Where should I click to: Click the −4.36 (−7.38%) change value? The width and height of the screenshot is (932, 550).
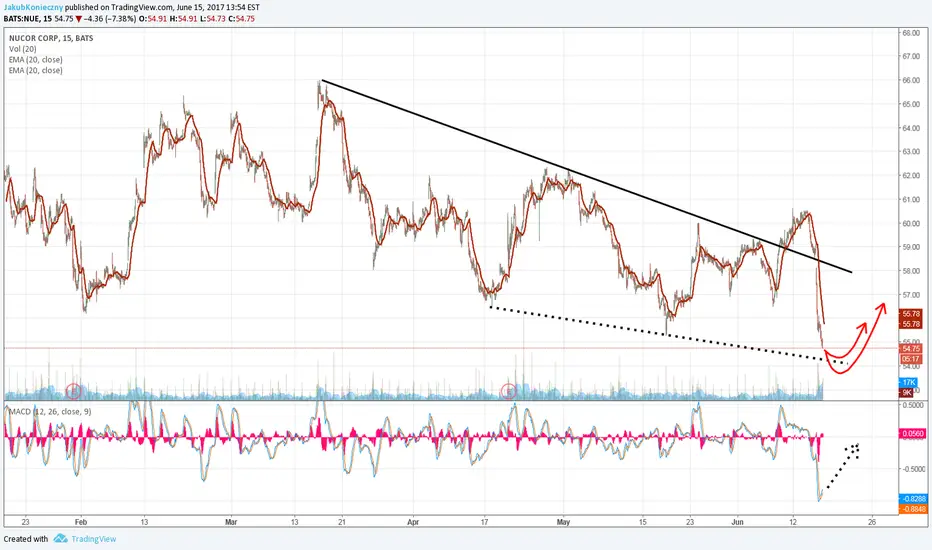tap(111, 18)
